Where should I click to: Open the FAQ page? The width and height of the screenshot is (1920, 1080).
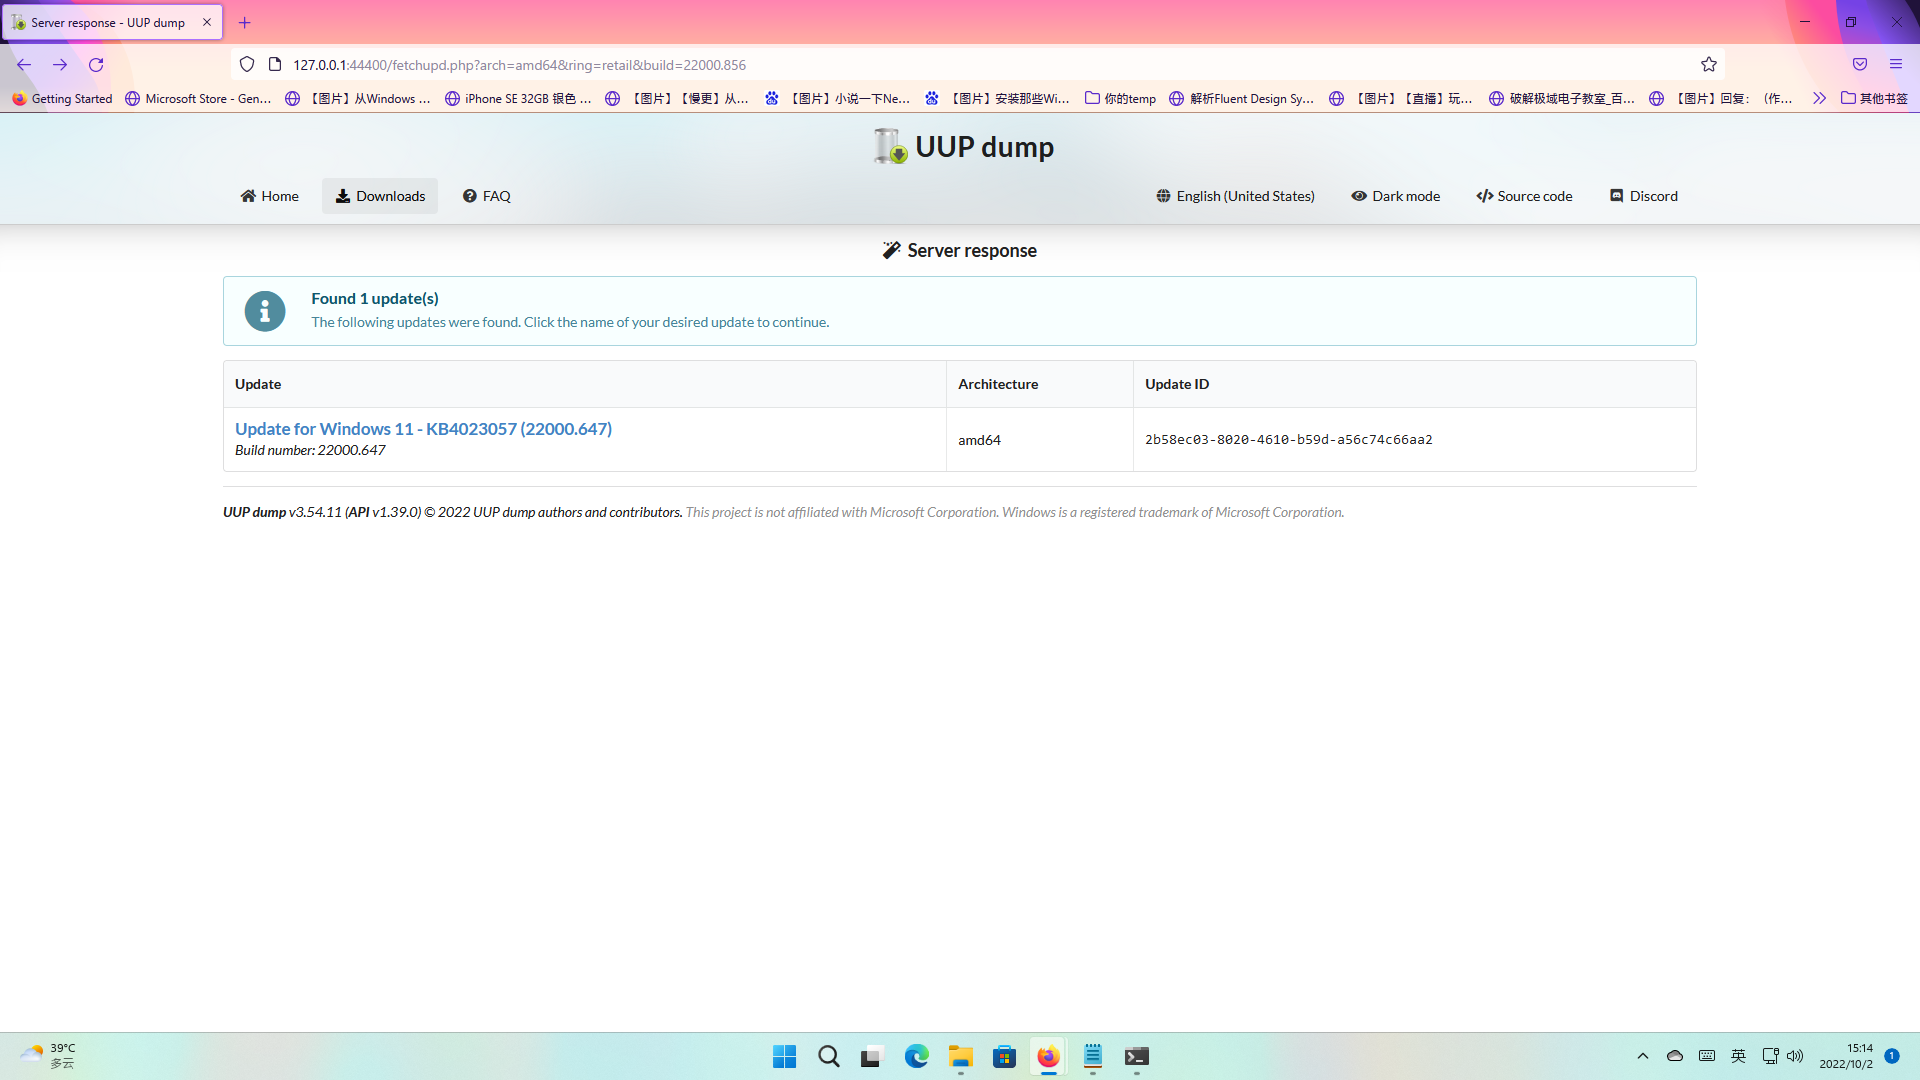point(487,196)
